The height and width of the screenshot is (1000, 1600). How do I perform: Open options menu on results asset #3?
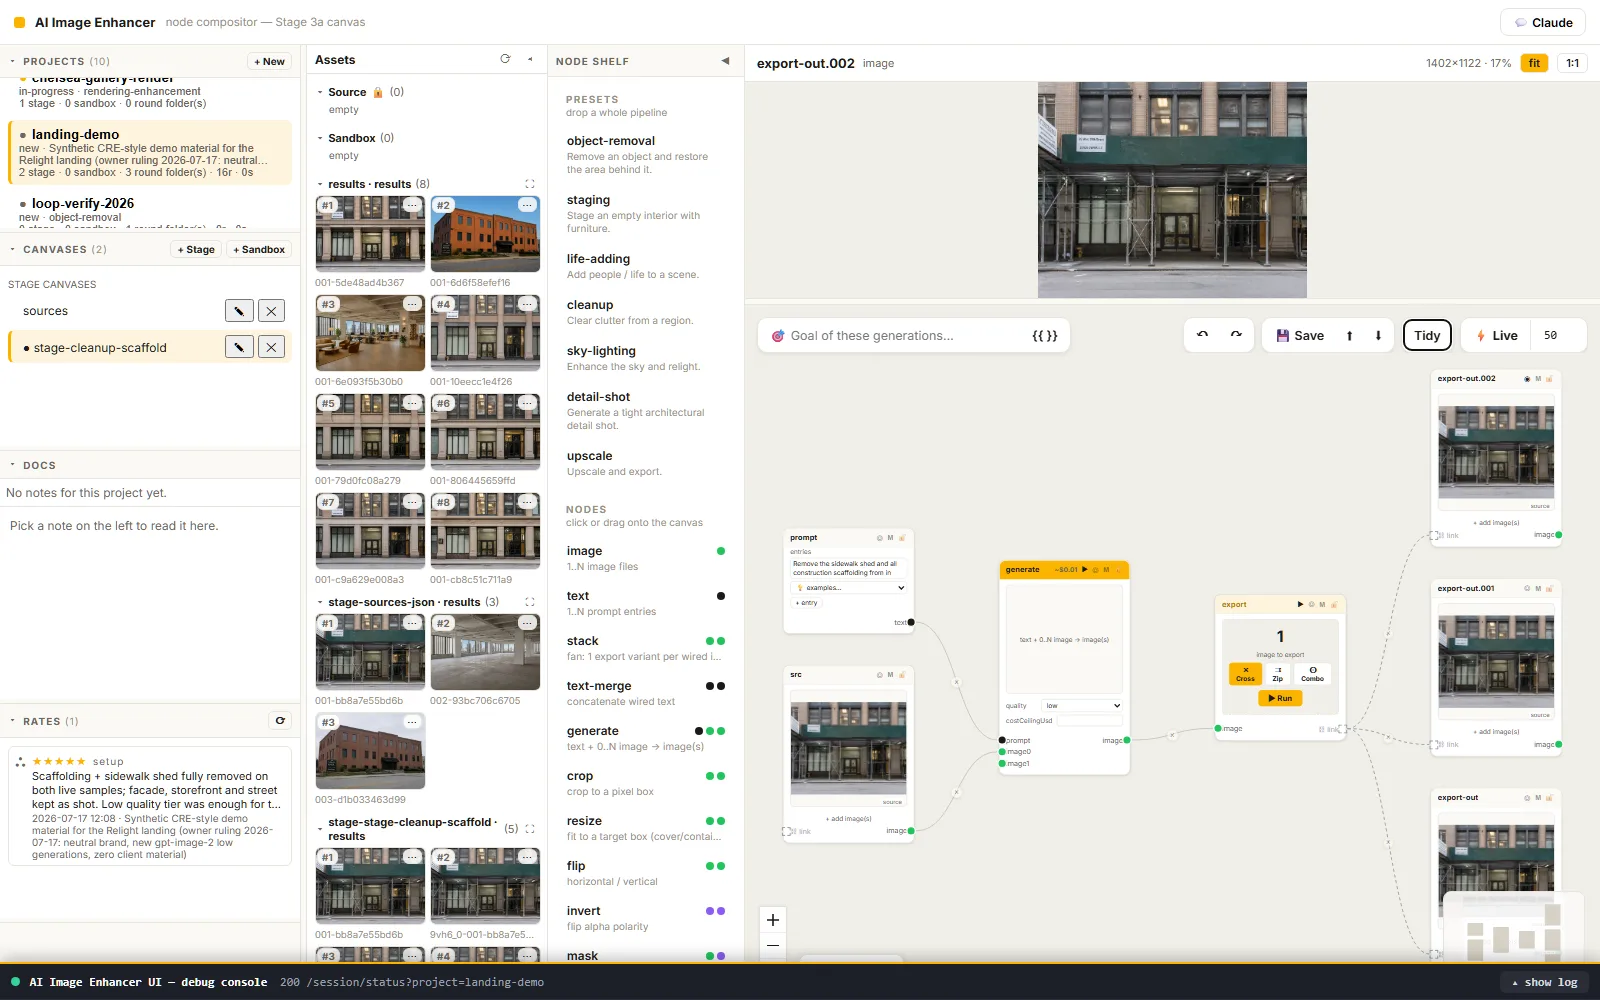(x=412, y=304)
